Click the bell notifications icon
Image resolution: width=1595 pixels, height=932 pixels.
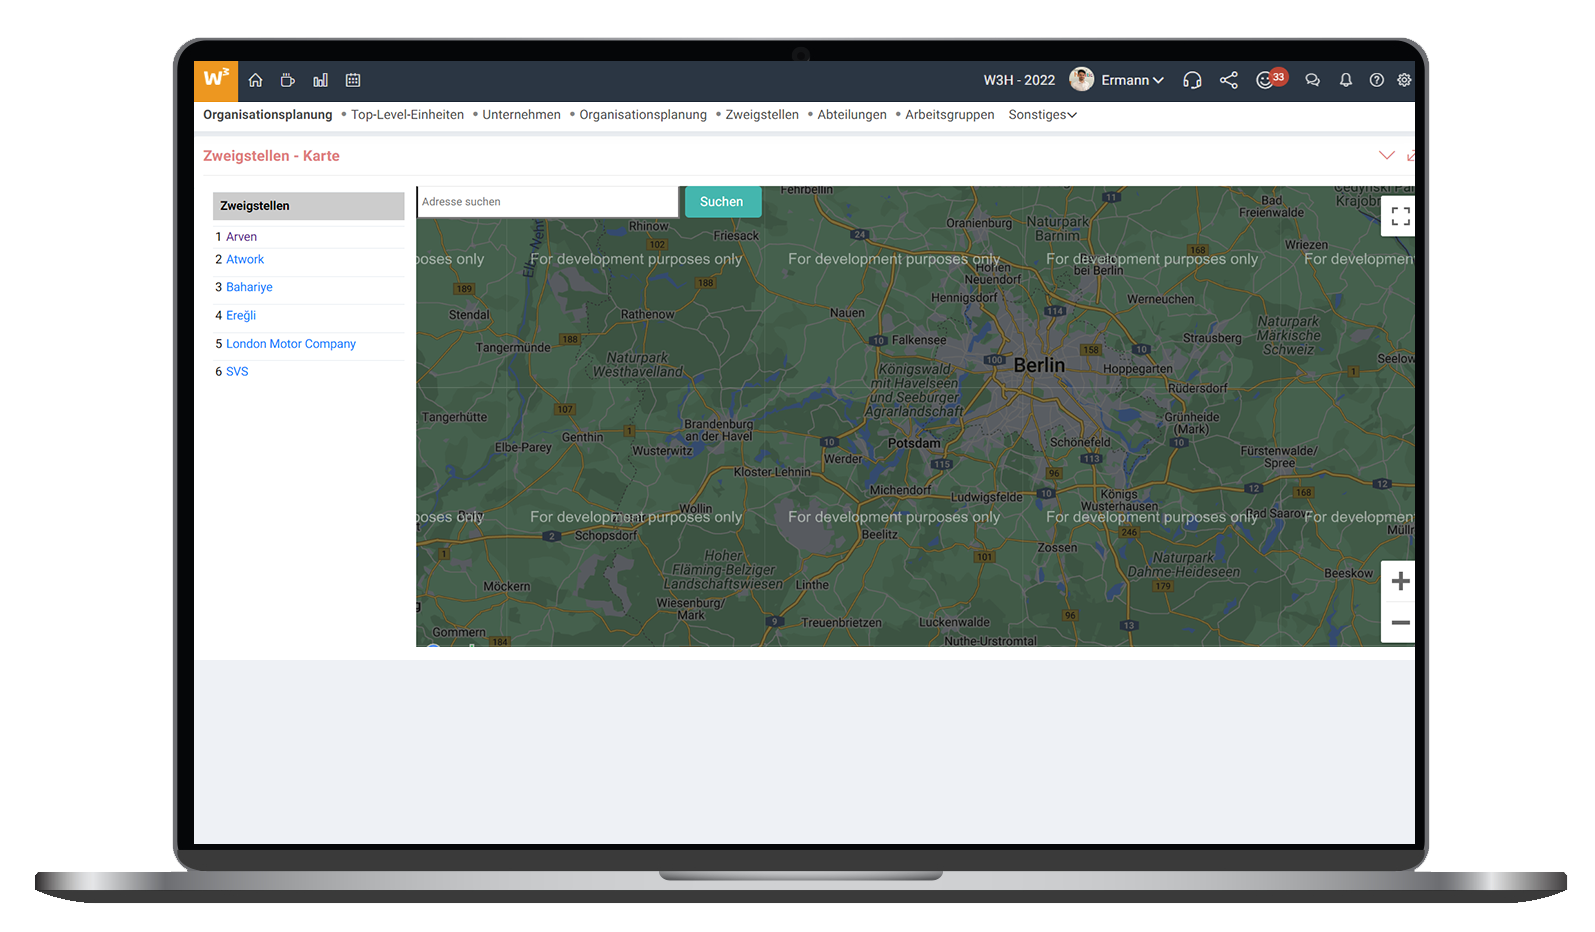click(x=1346, y=80)
